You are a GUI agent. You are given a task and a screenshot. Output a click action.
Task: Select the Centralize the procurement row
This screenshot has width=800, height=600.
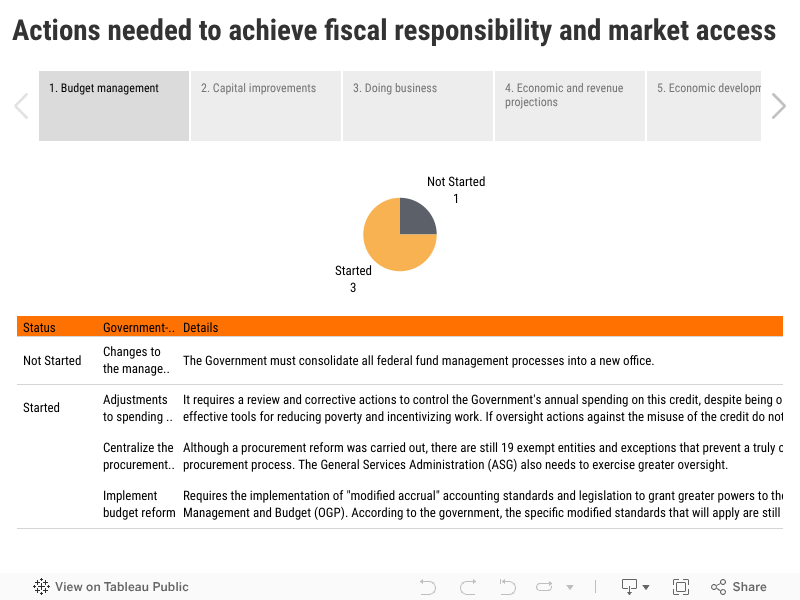click(x=138, y=456)
